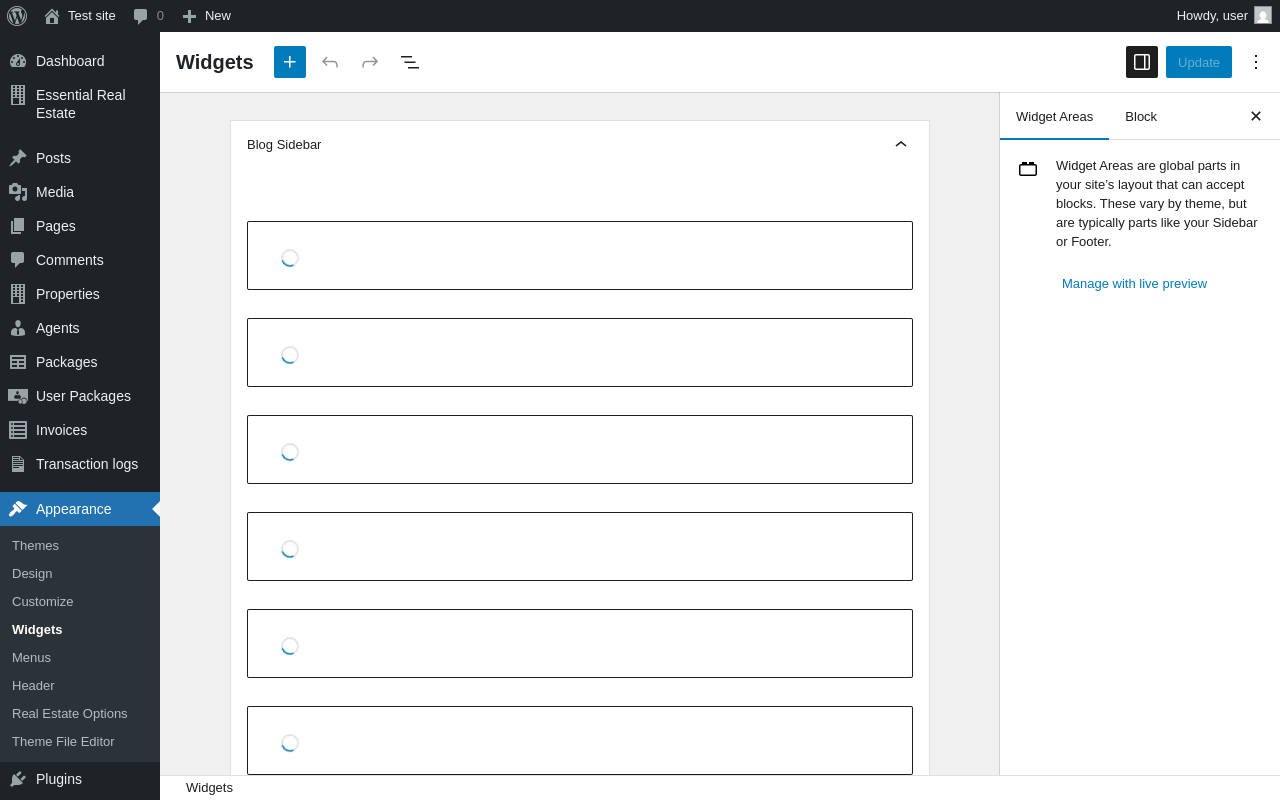This screenshot has height=800, width=1280.
Task: Select the Widget Areas tab
Action: click(1054, 116)
